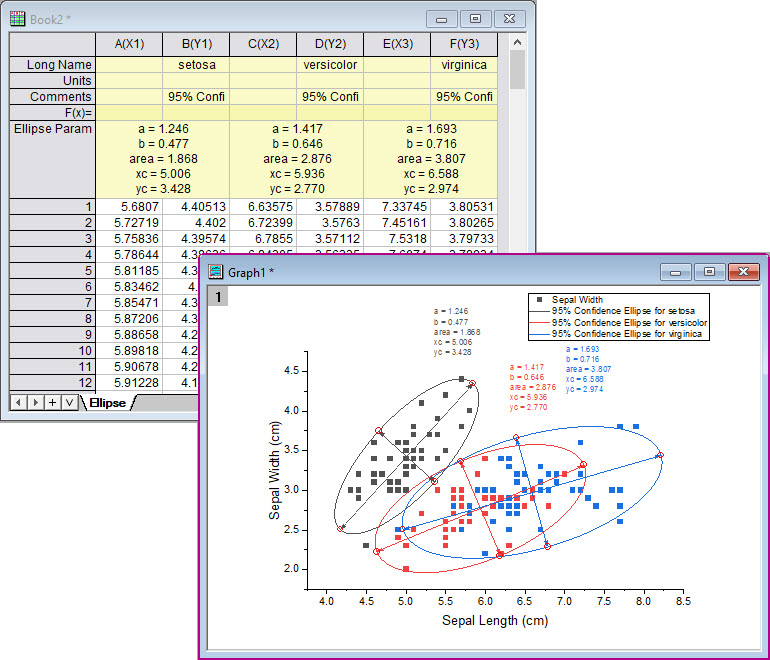Select column D(Y2) header
The image size is (770, 660).
(329, 44)
